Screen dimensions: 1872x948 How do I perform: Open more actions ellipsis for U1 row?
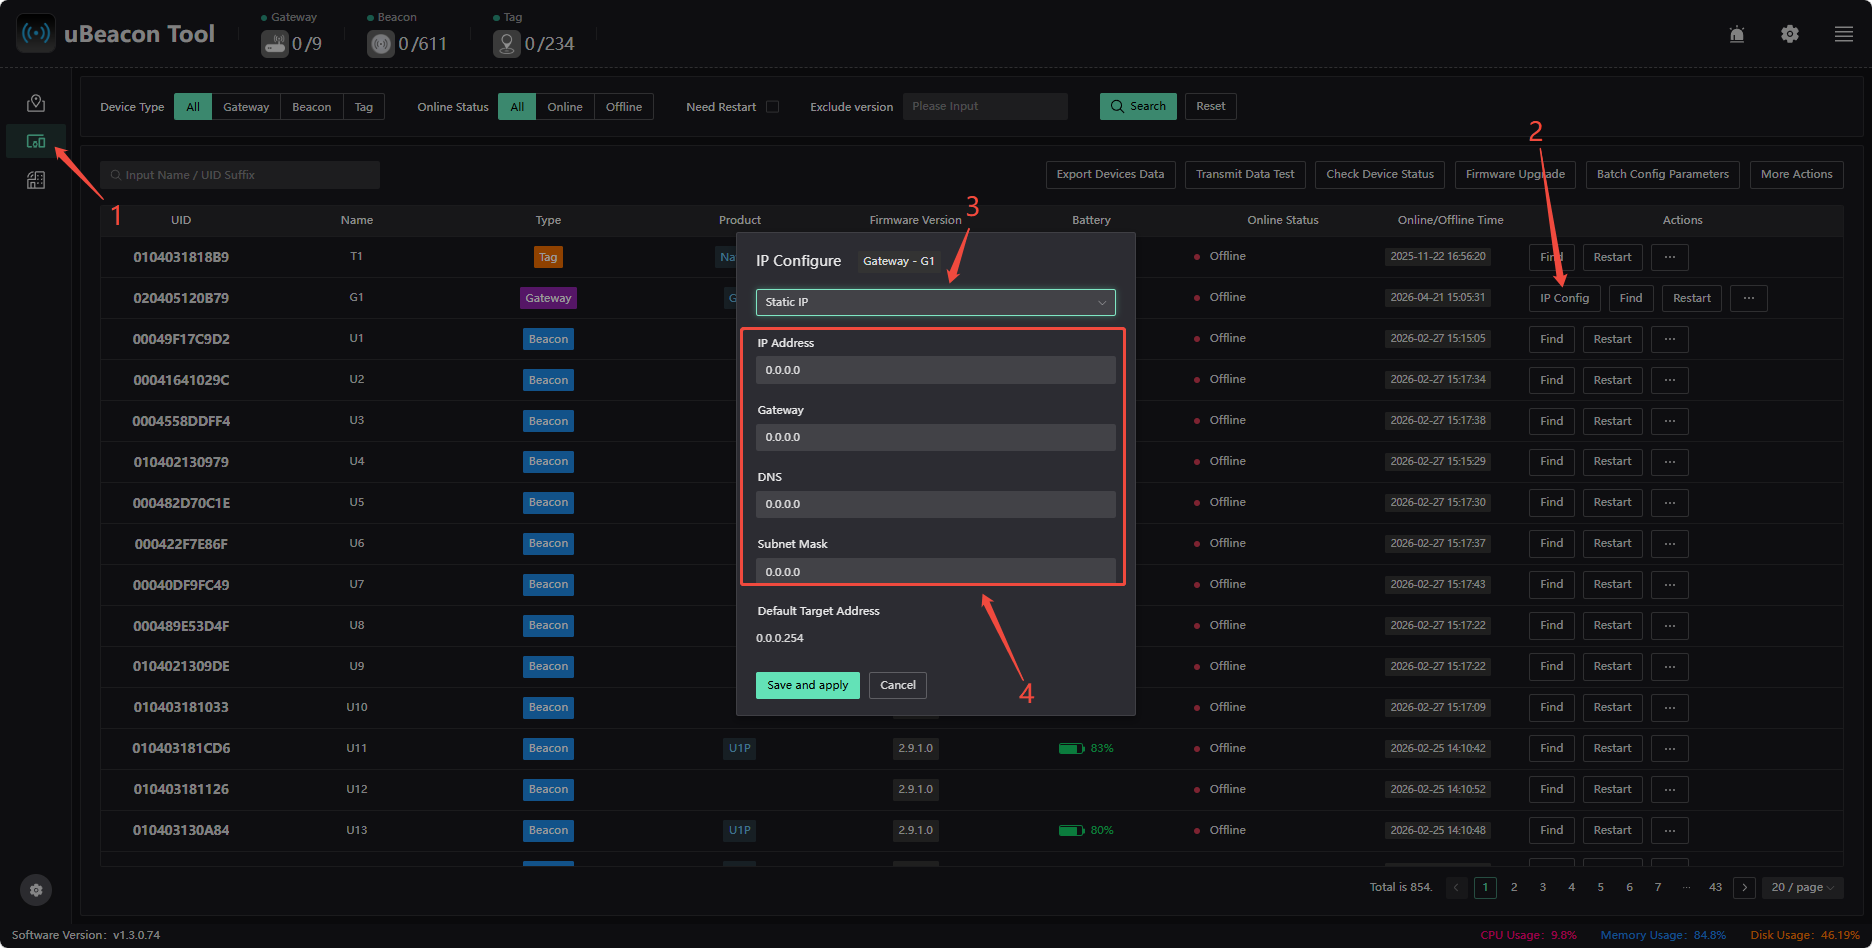[x=1670, y=339]
